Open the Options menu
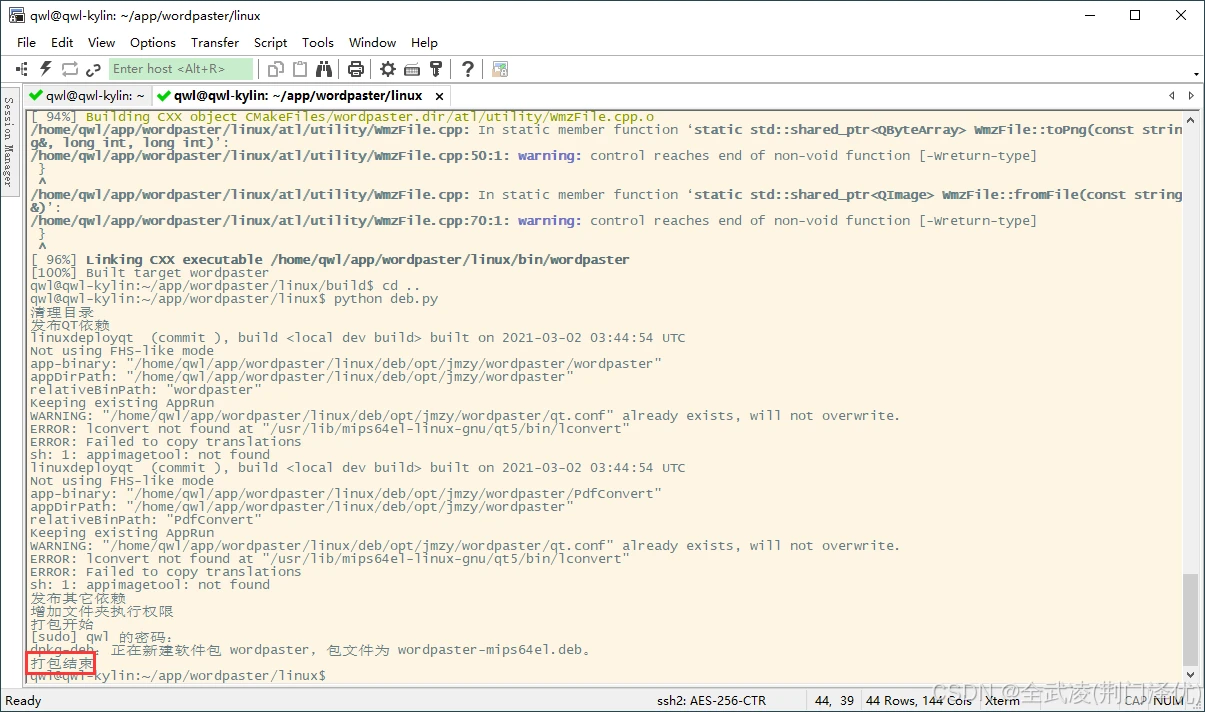The width and height of the screenshot is (1205, 712). 153,42
